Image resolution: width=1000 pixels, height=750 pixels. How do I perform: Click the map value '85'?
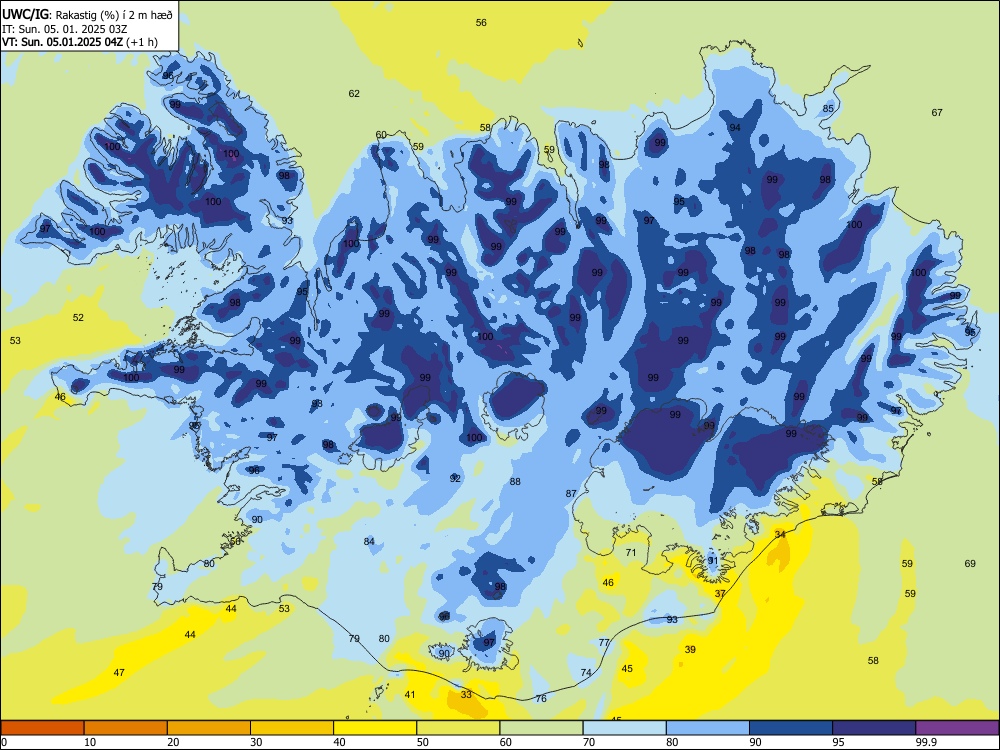click(x=828, y=108)
